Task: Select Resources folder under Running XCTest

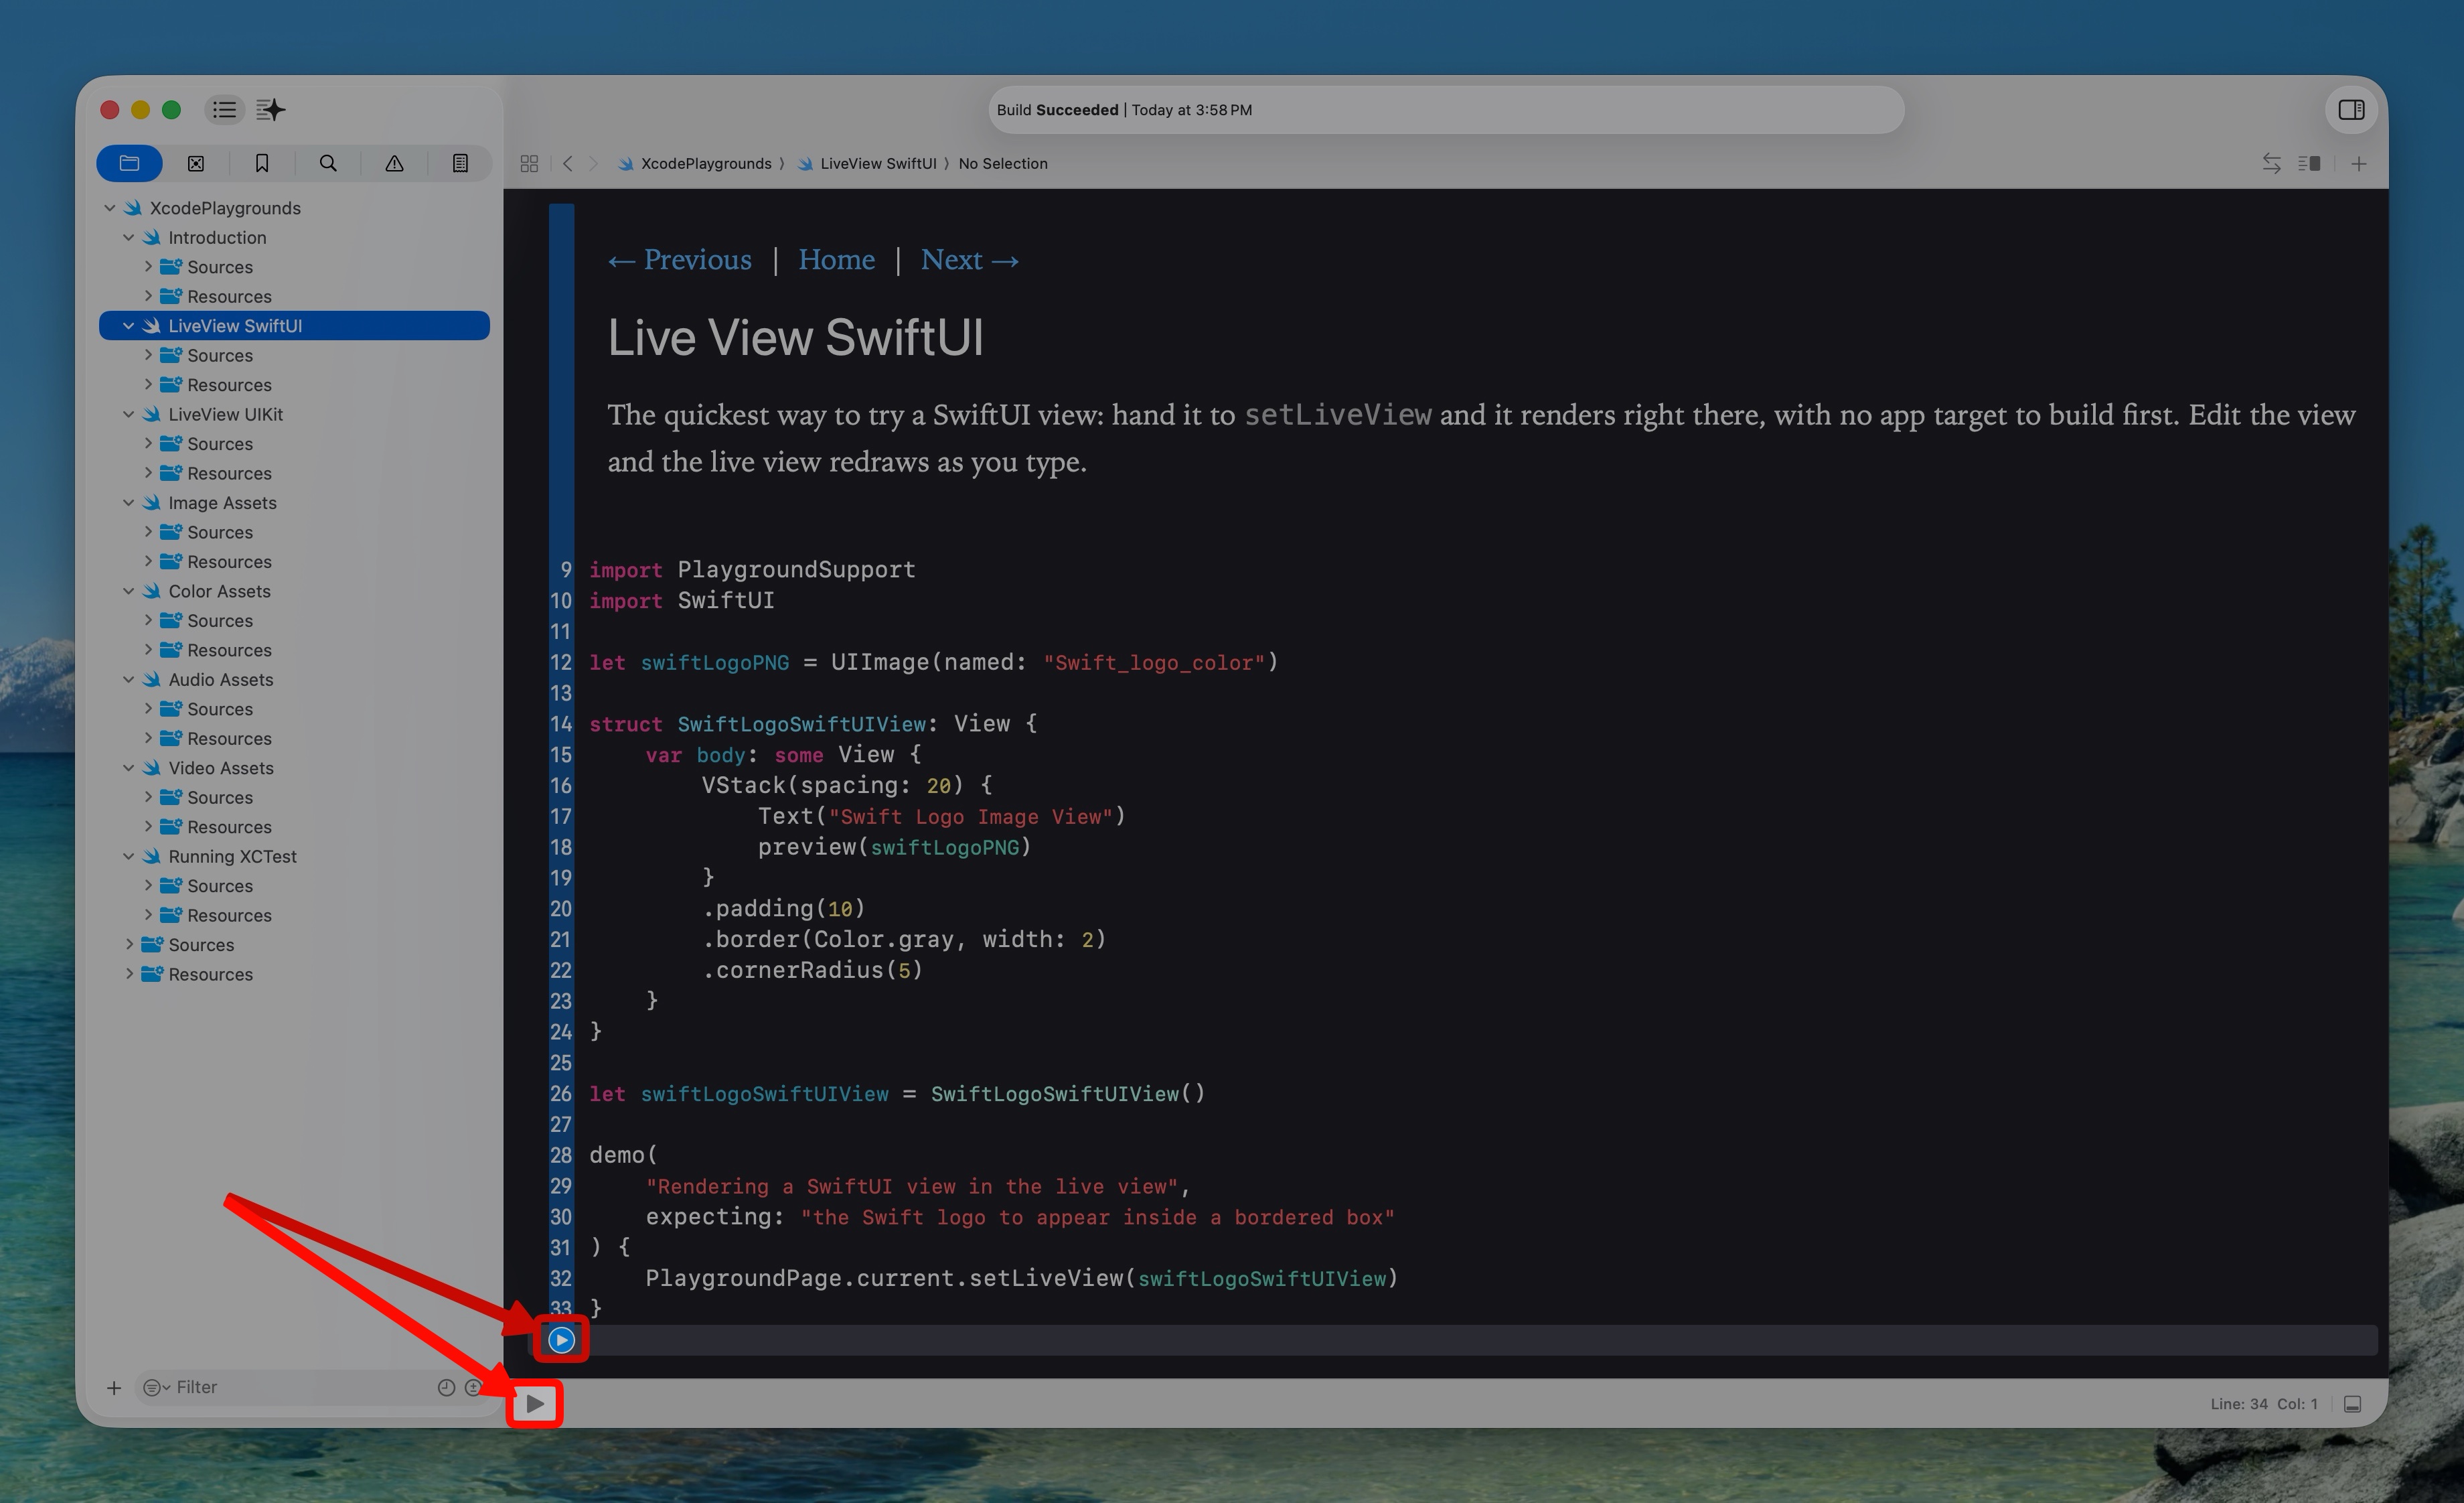Action: click(x=294, y=916)
